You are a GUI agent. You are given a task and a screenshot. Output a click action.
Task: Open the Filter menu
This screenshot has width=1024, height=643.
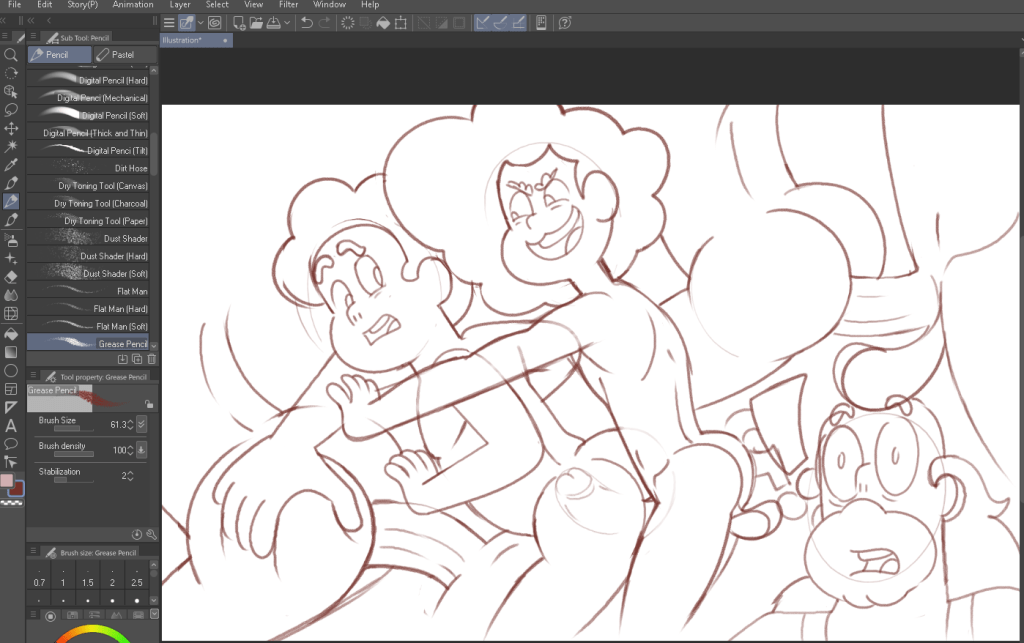288,5
